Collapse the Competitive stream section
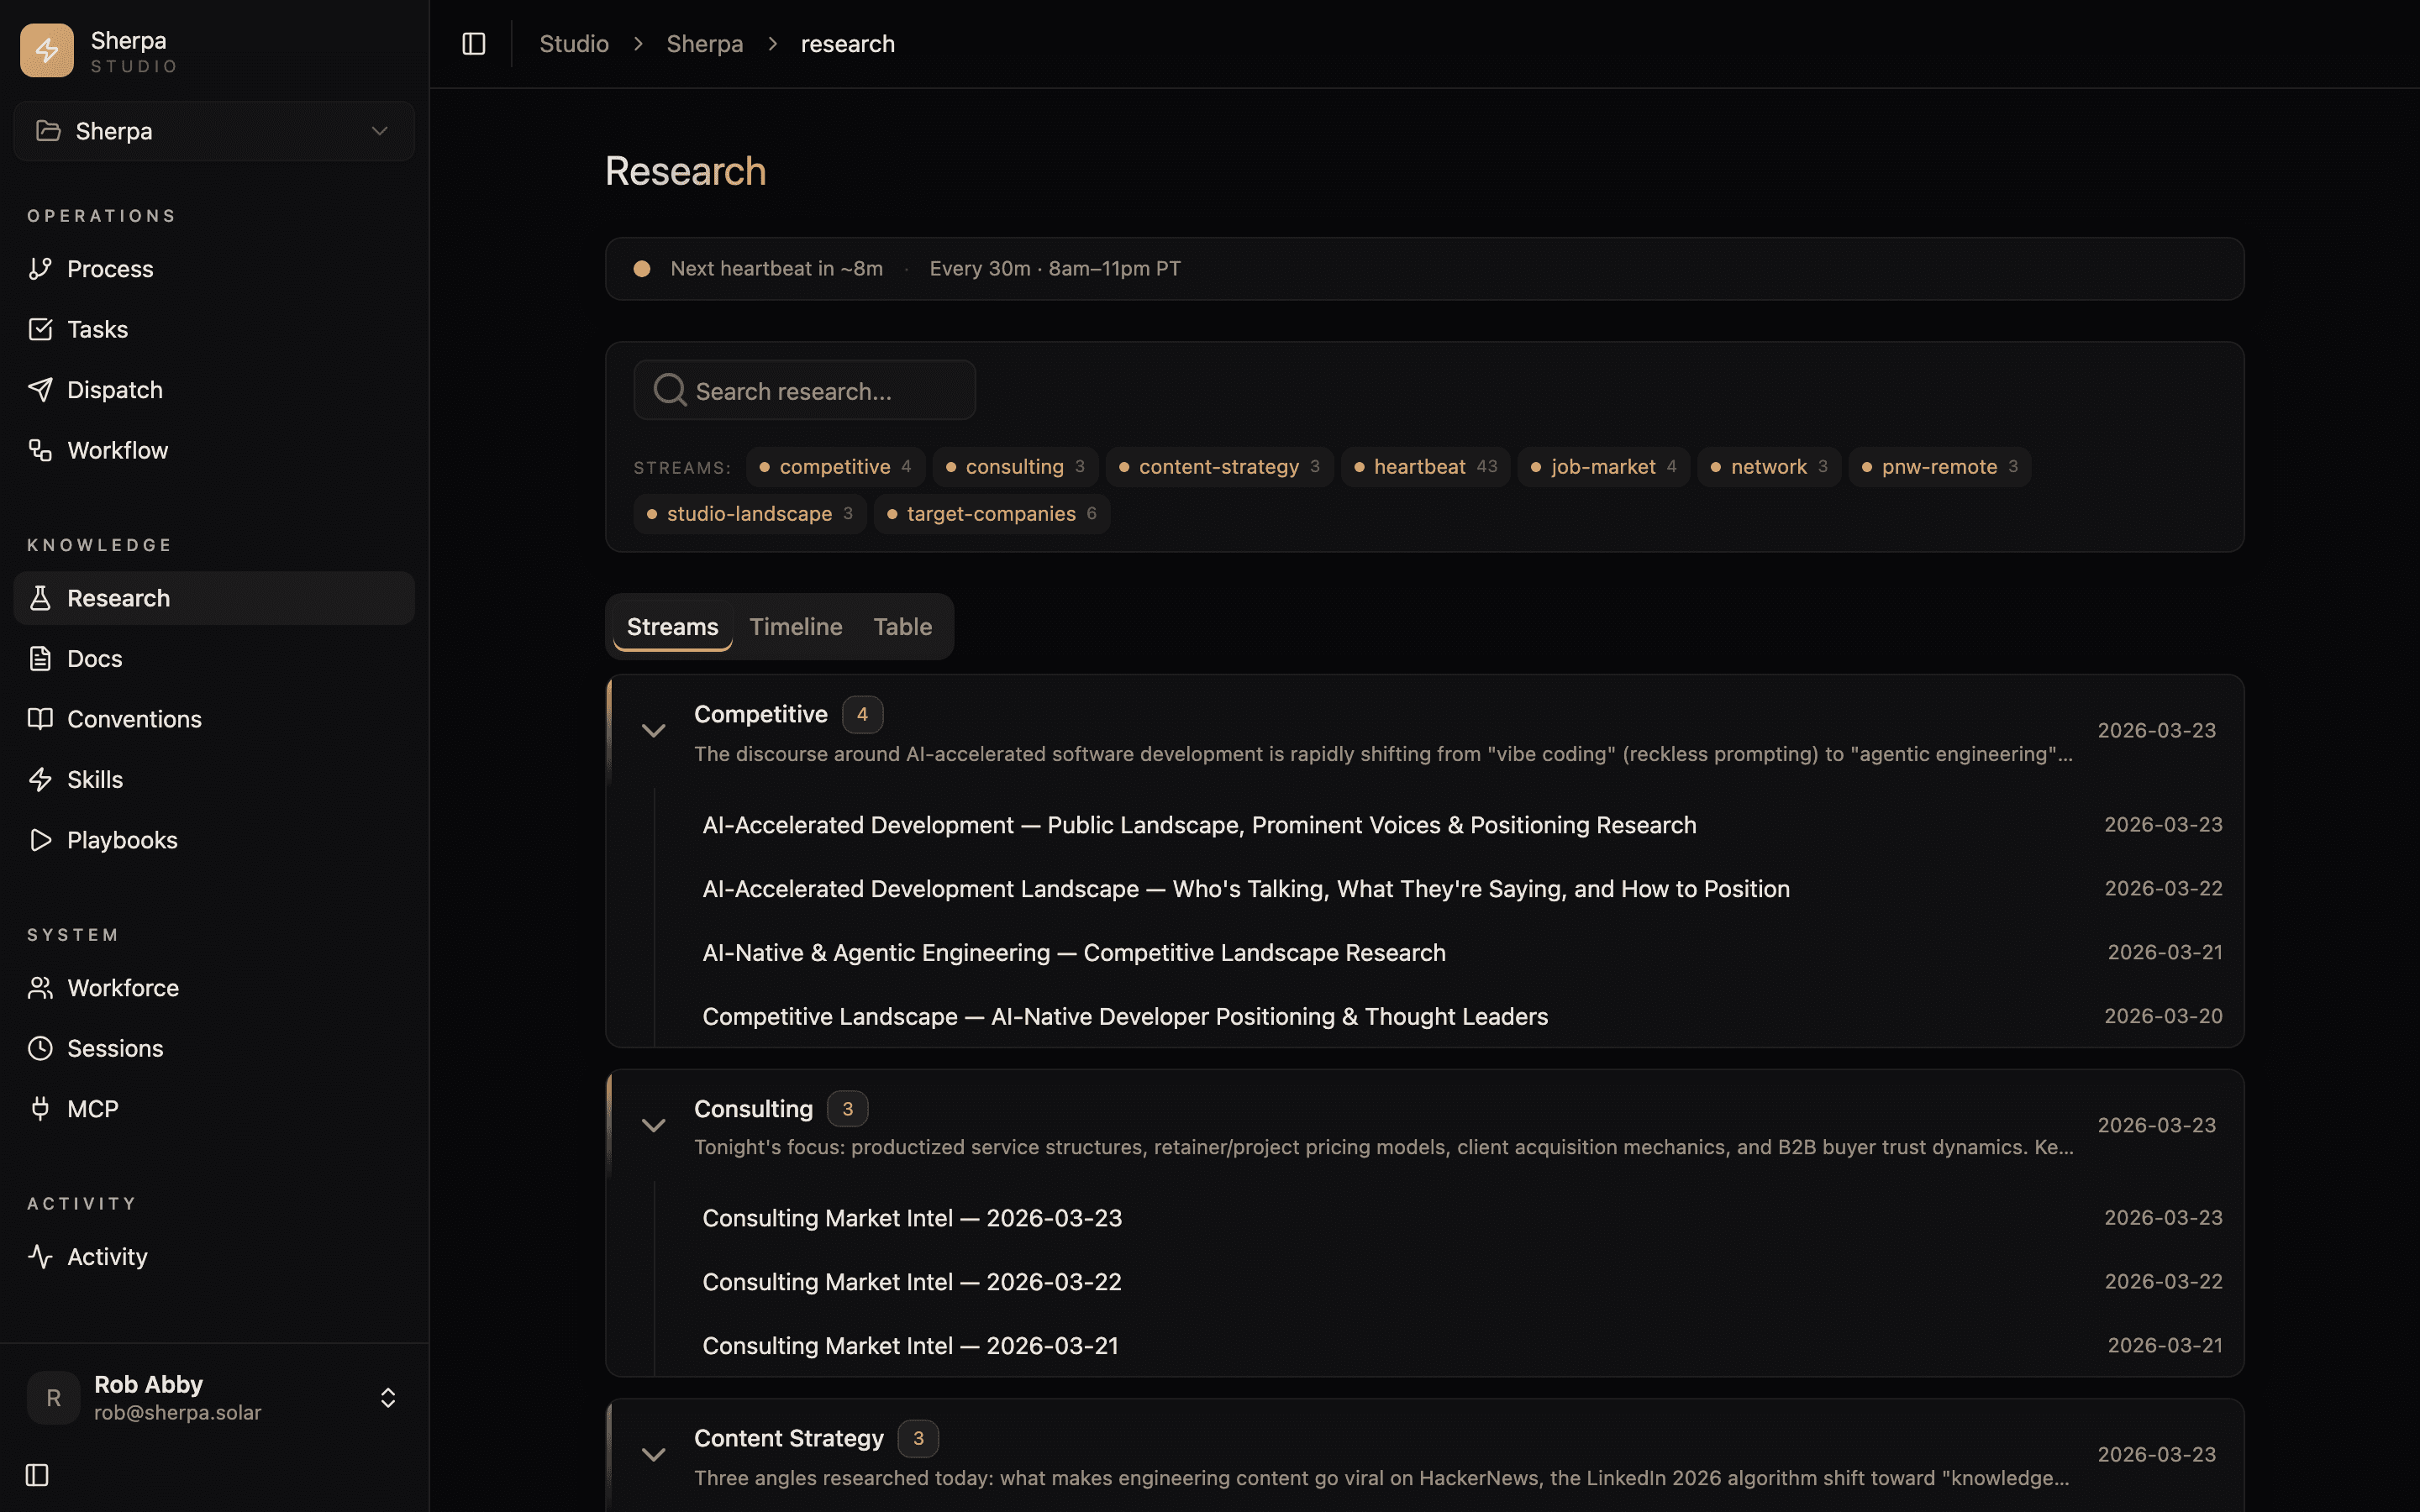This screenshot has width=2420, height=1512. pyautogui.click(x=653, y=731)
